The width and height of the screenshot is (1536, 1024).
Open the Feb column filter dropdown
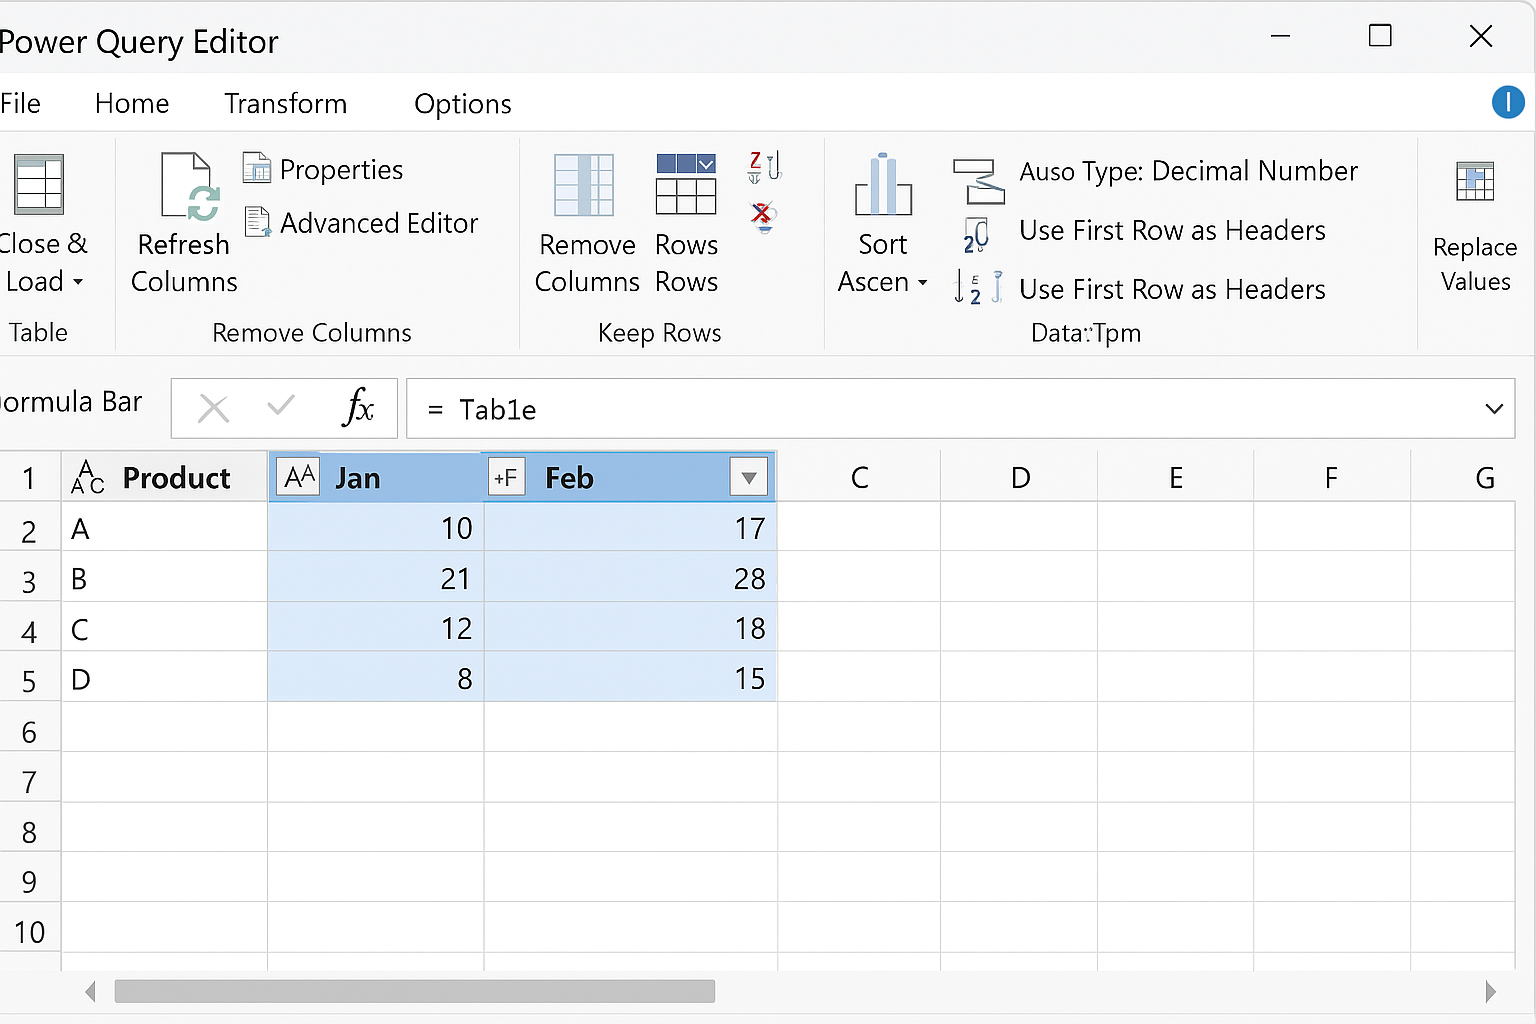pyautogui.click(x=749, y=478)
